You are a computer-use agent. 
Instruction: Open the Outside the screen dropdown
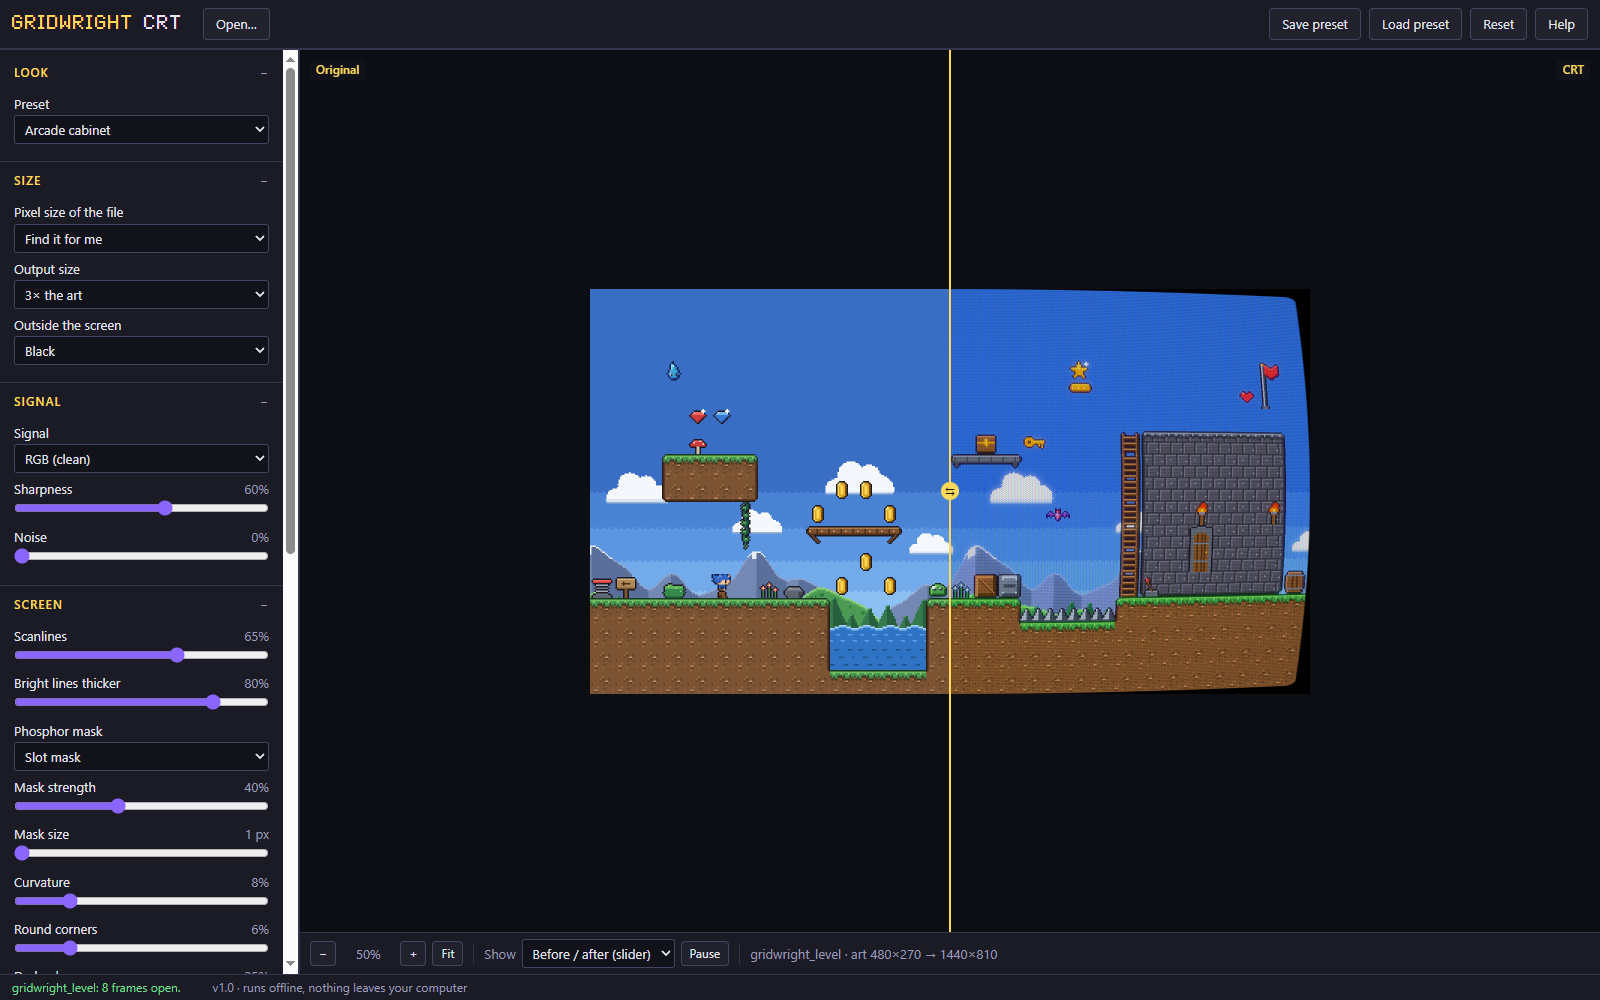pyautogui.click(x=141, y=351)
